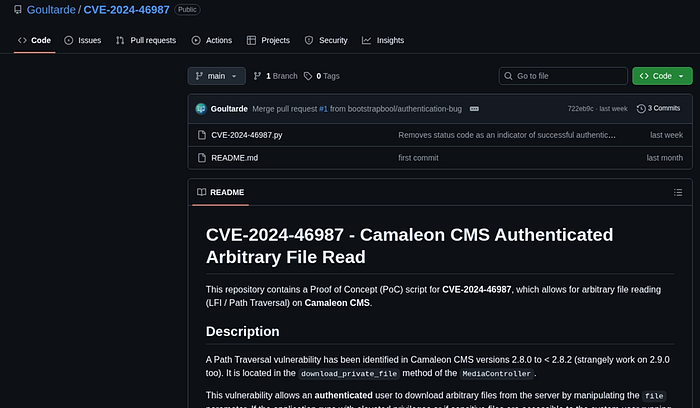The image size is (700, 408).
Task: View the 3 Commits history
Action: pos(658,108)
